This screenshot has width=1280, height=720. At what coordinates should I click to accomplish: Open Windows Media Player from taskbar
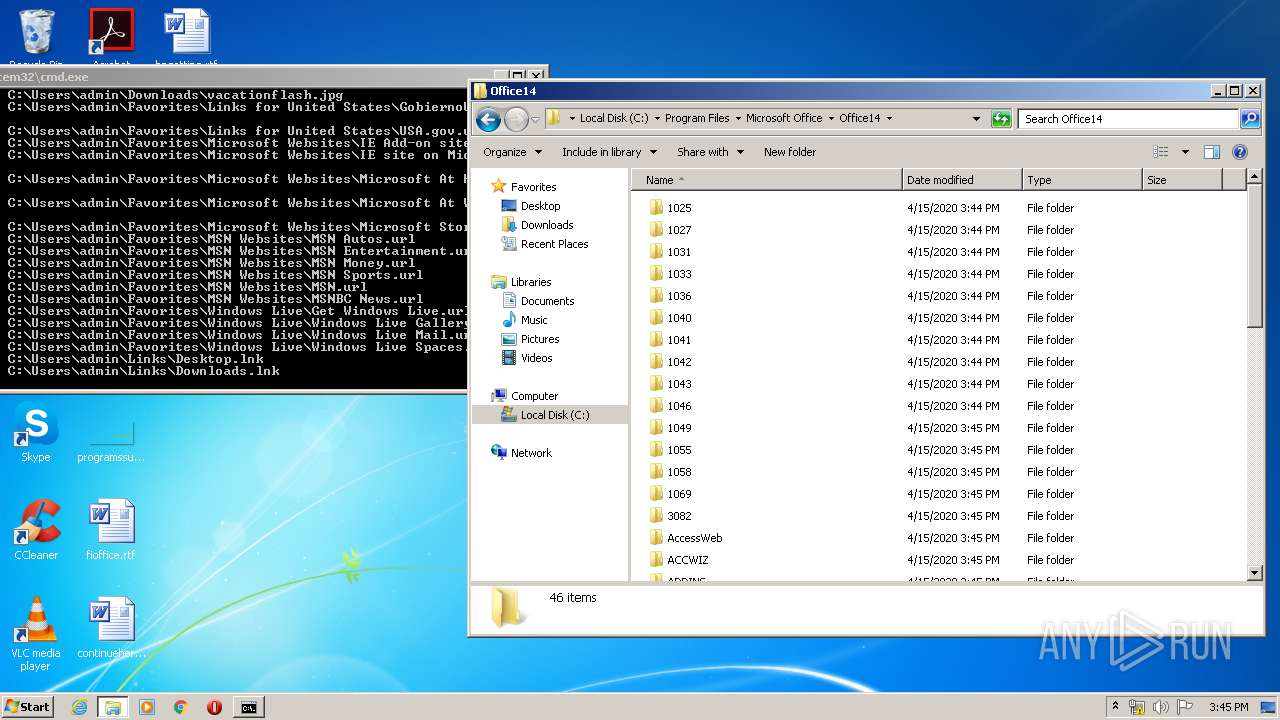(x=147, y=707)
